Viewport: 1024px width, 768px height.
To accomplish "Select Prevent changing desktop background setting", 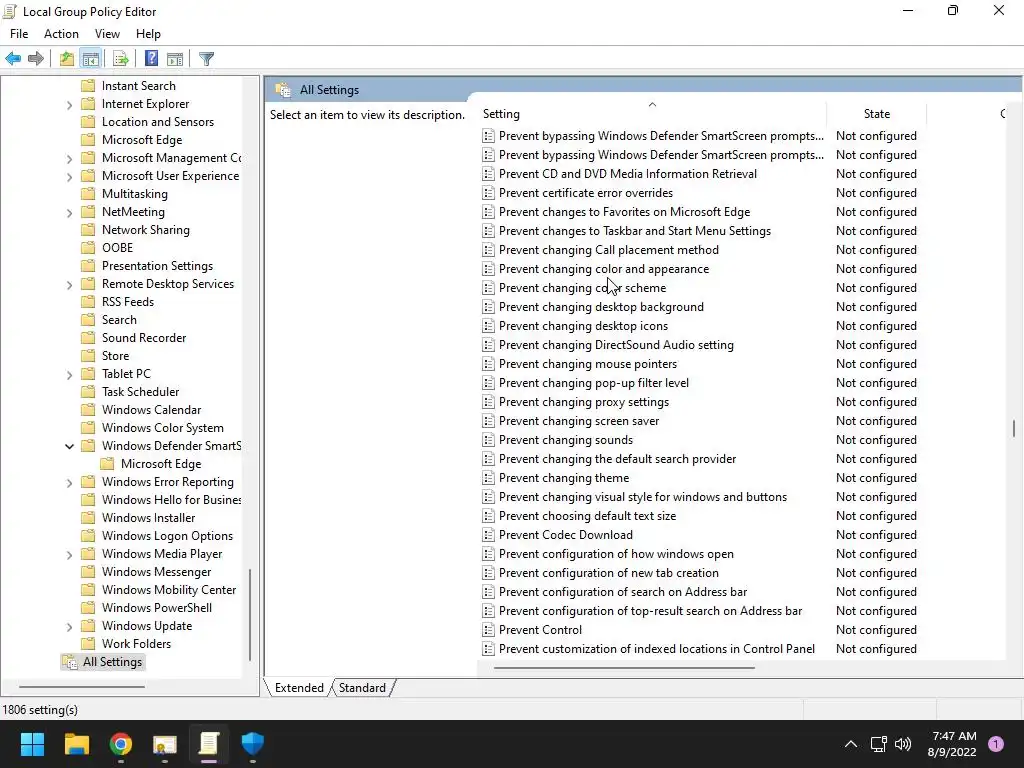I will (601, 307).
